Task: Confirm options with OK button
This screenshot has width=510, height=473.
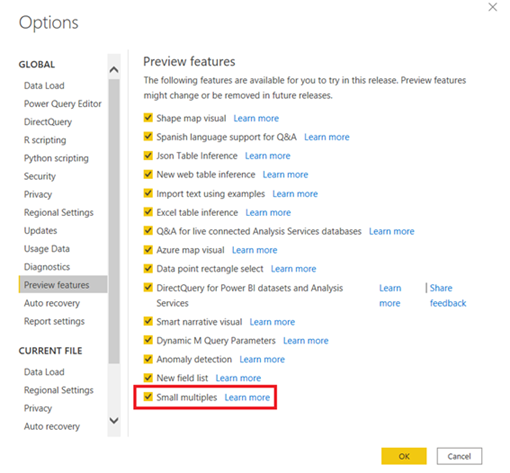Action: [404, 456]
